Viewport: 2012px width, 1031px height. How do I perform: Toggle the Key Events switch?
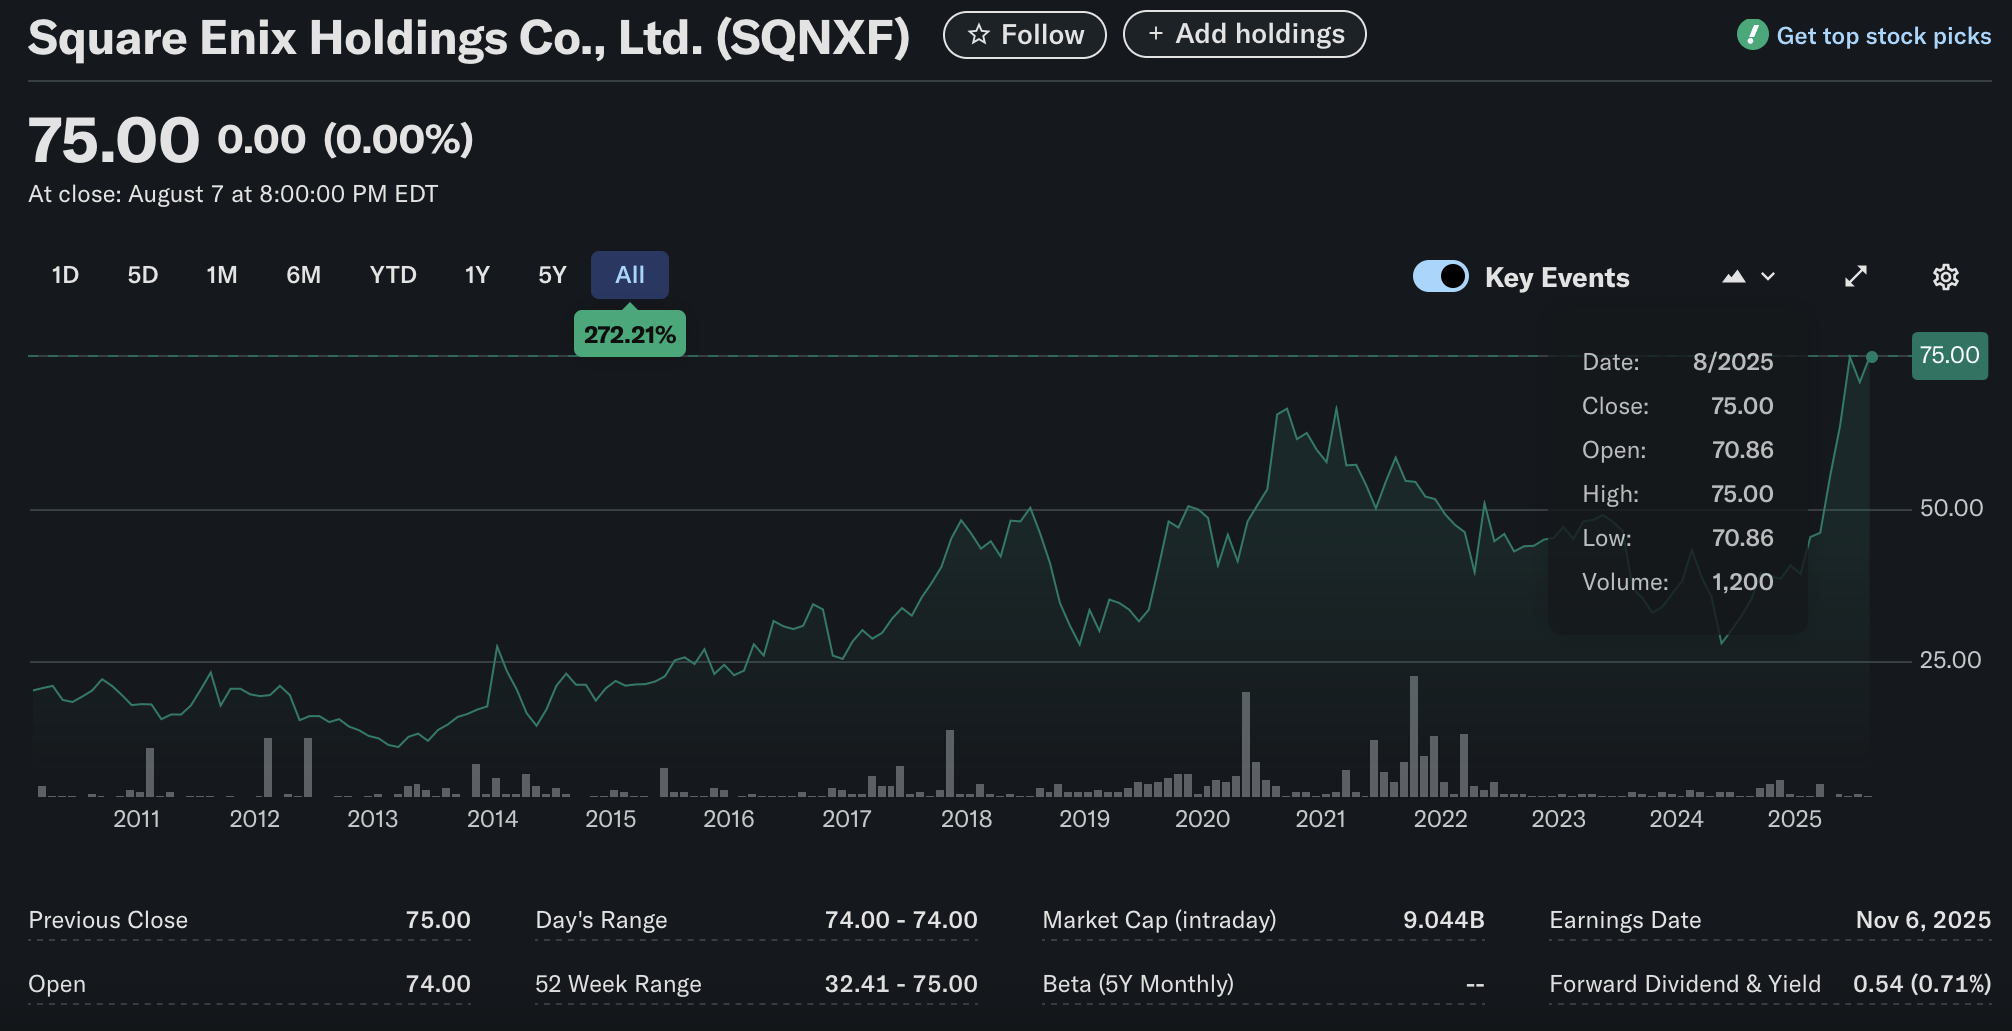coord(1440,276)
